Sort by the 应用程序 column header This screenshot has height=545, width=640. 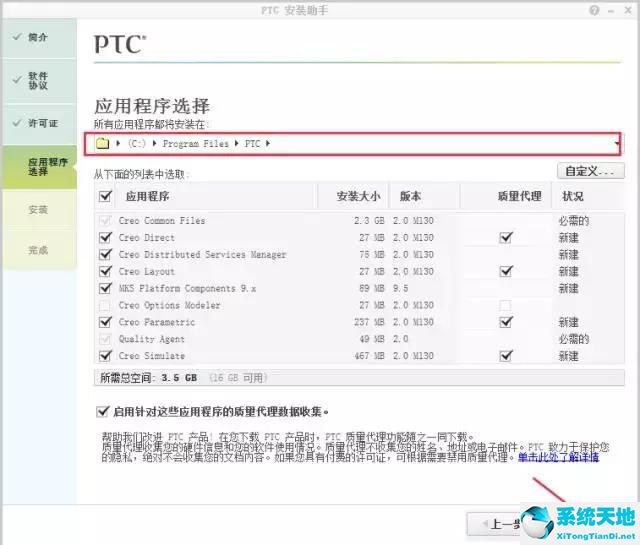[147, 196]
